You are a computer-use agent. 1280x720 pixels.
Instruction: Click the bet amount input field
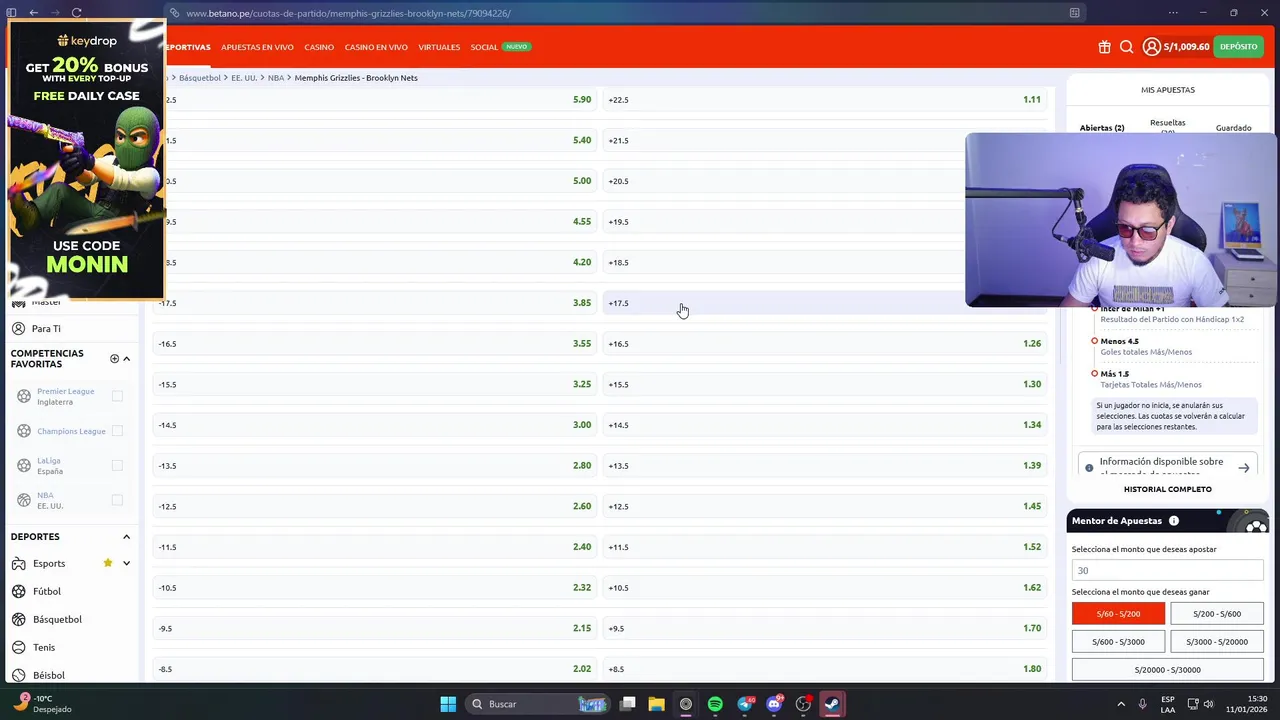[1168, 570]
